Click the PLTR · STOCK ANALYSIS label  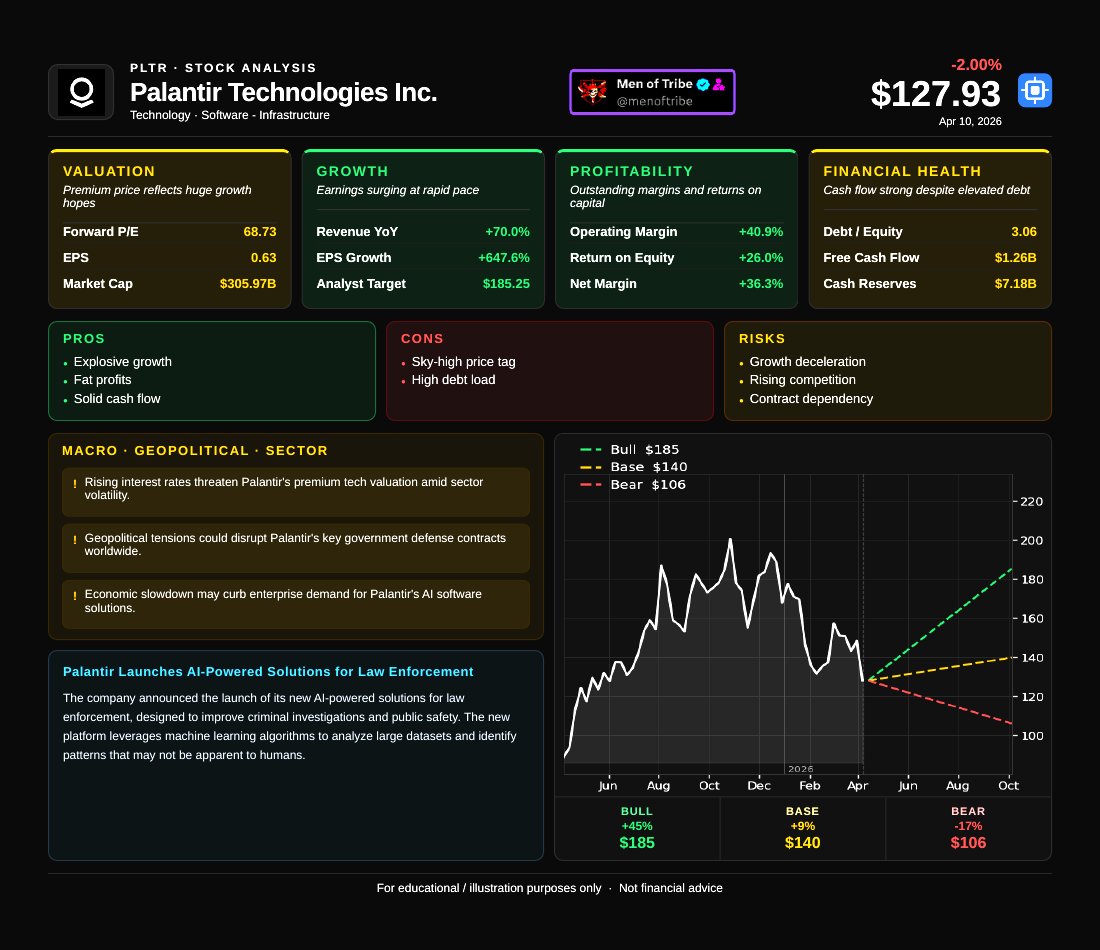click(223, 67)
